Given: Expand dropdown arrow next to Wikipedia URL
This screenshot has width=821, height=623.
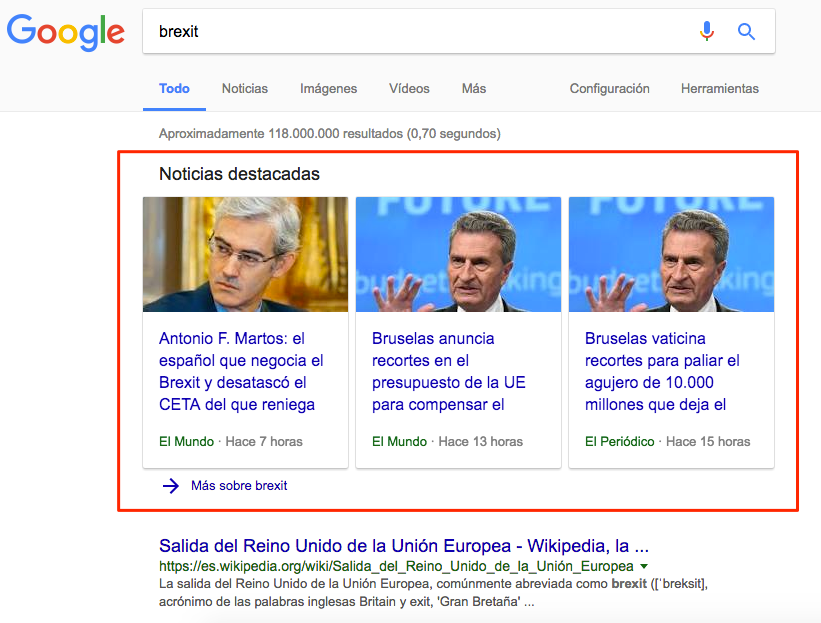Looking at the screenshot, I should point(644,566).
